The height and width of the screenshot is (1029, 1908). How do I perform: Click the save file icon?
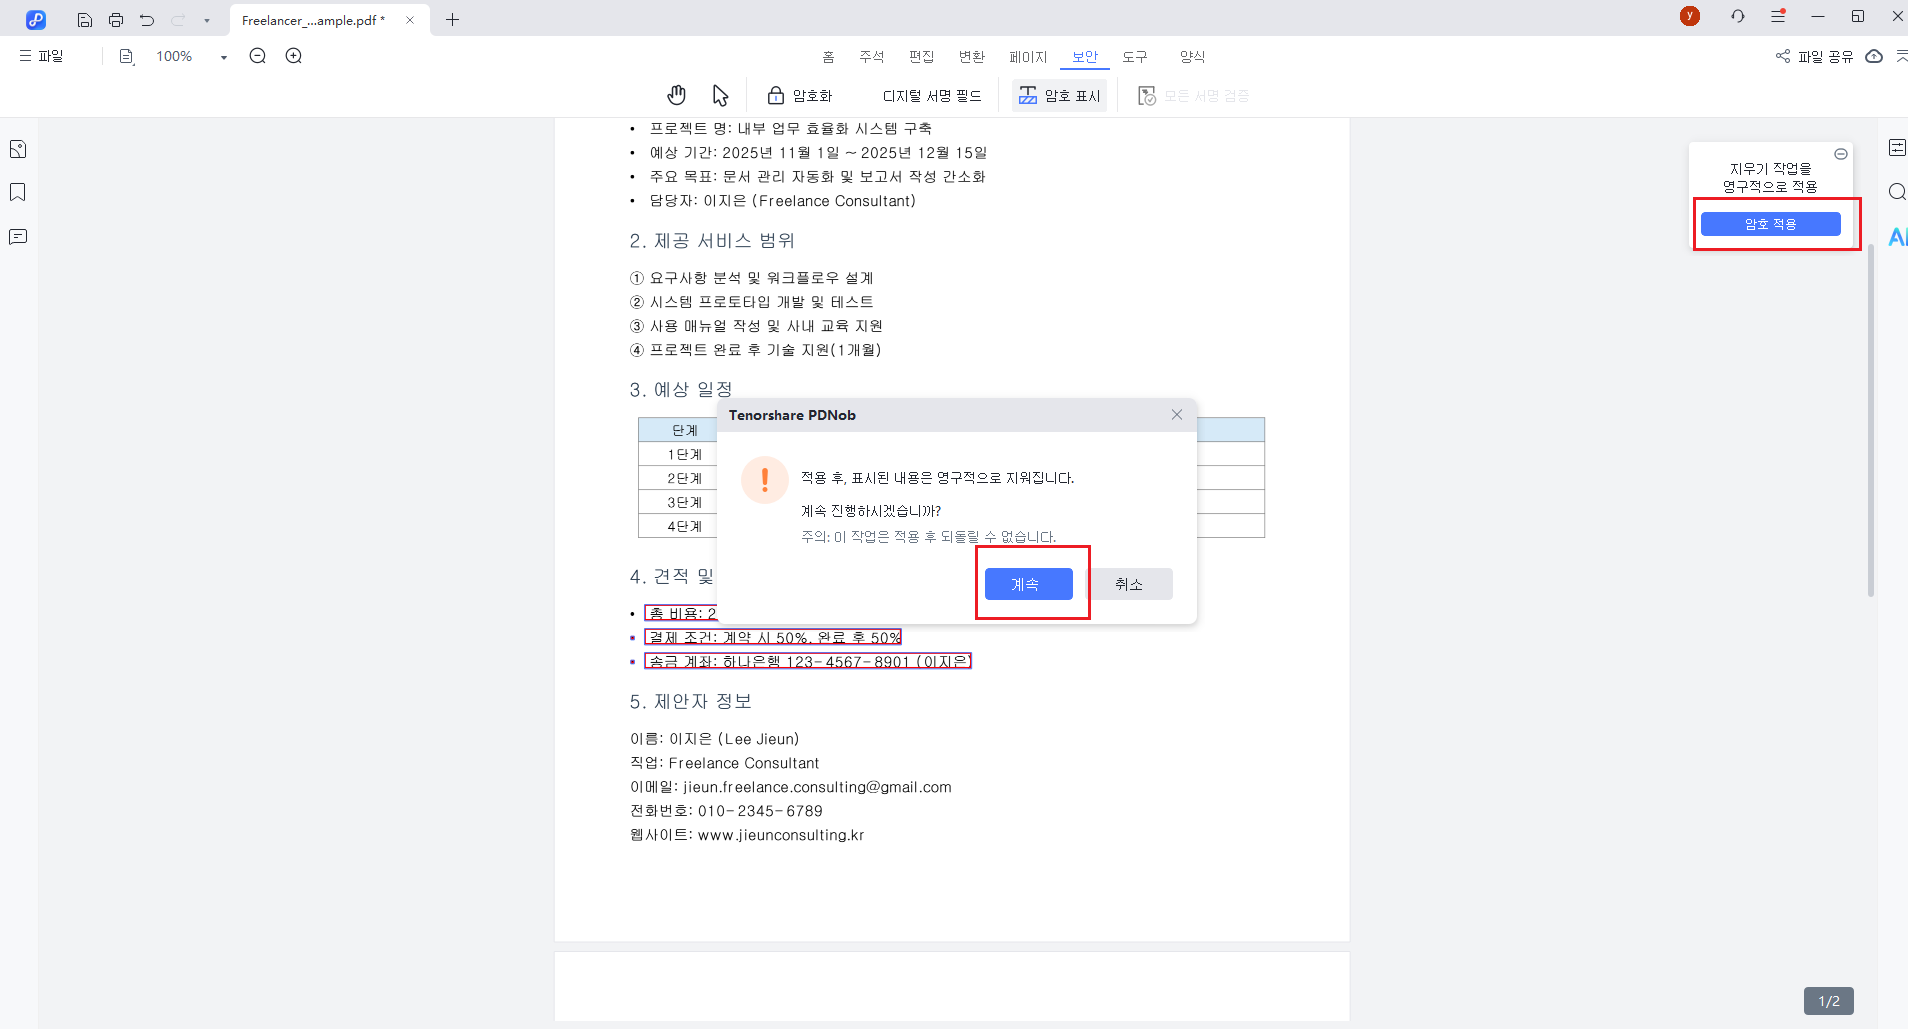pos(85,20)
